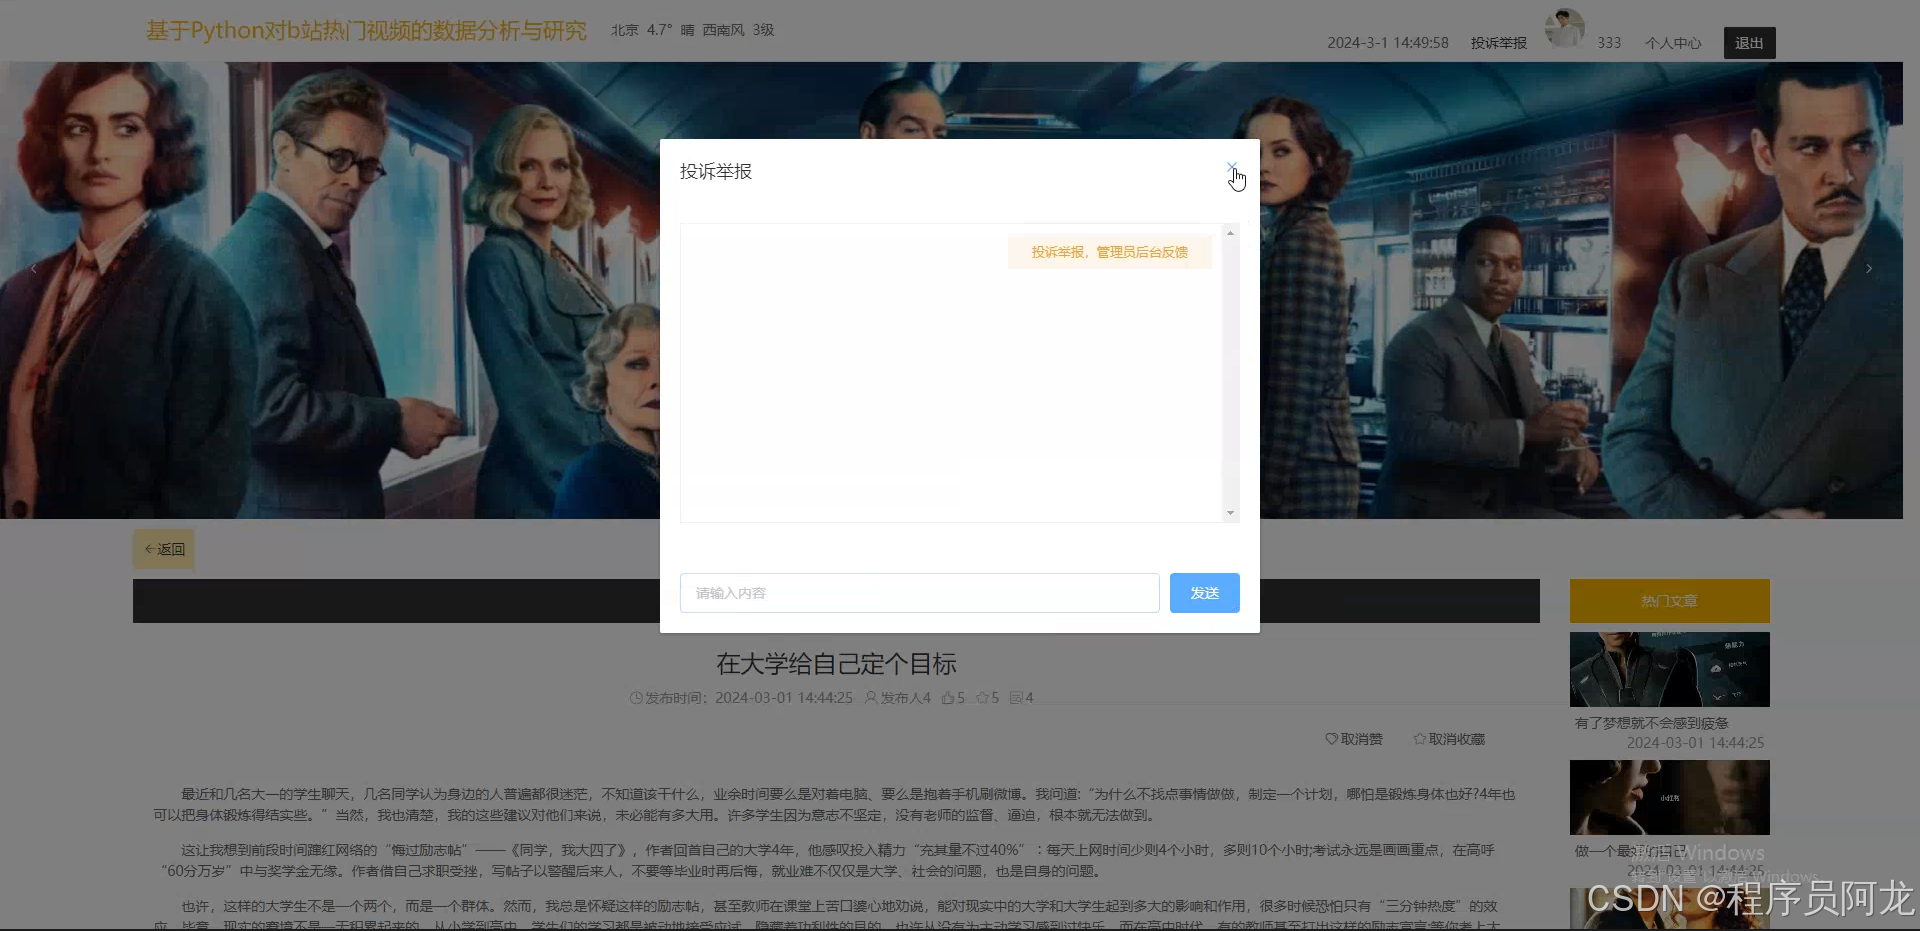Click the 取消赞 heart button
The height and width of the screenshot is (931, 1920).
click(x=1354, y=739)
